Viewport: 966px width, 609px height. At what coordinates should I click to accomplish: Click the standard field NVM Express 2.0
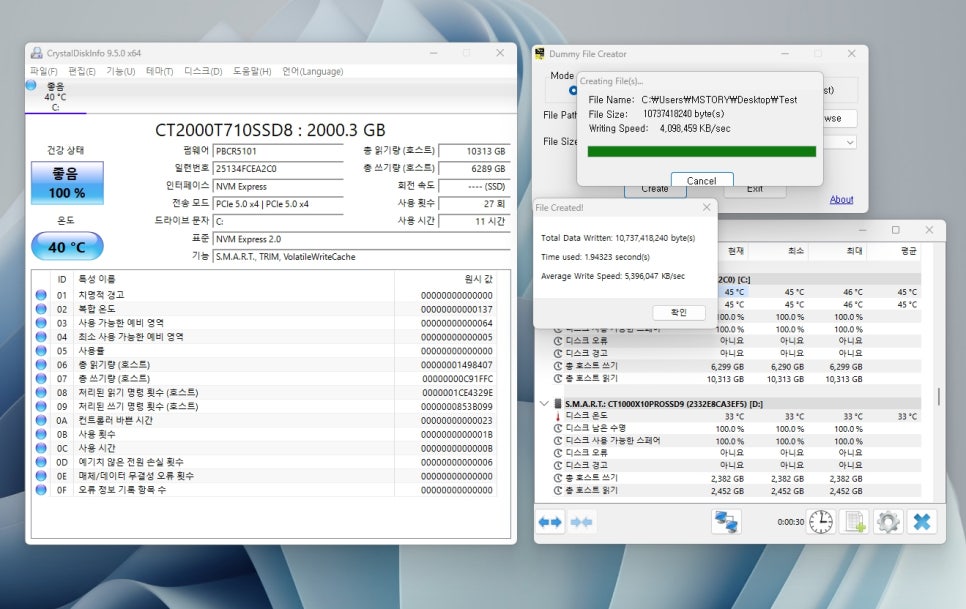click(362, 239)
